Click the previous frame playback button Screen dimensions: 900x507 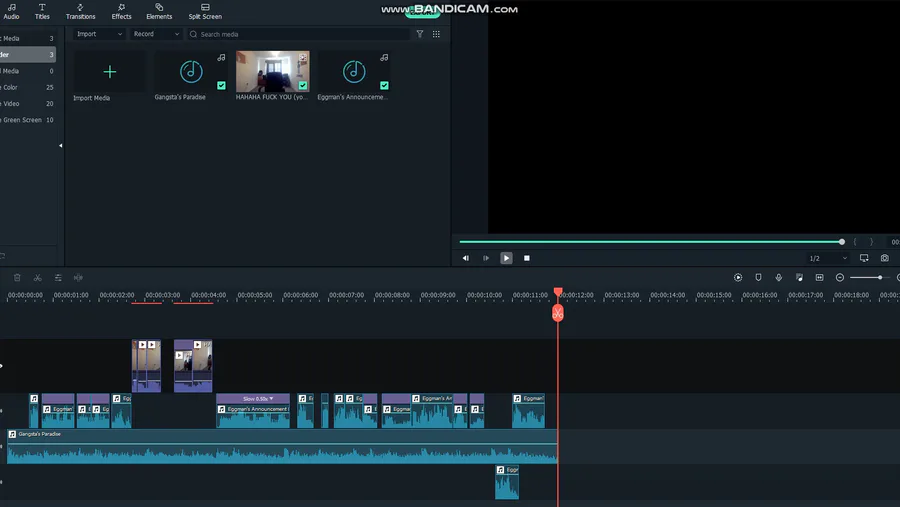(465, 258)
